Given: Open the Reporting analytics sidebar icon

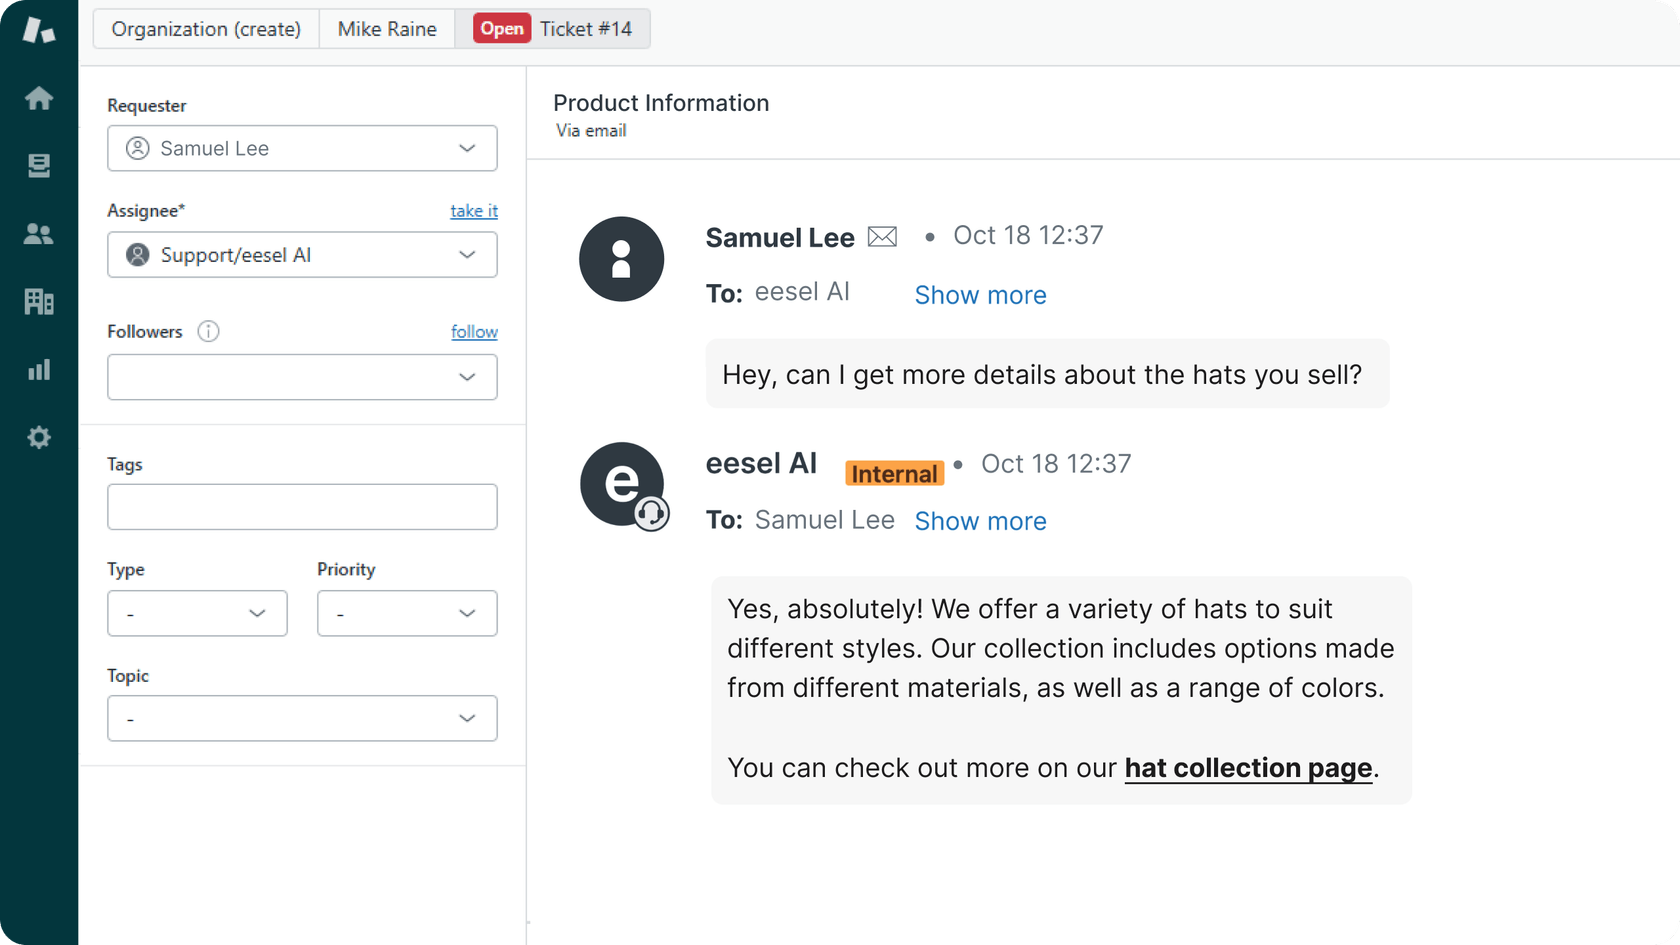Looking at the screenshot, I should coord(38,369).
